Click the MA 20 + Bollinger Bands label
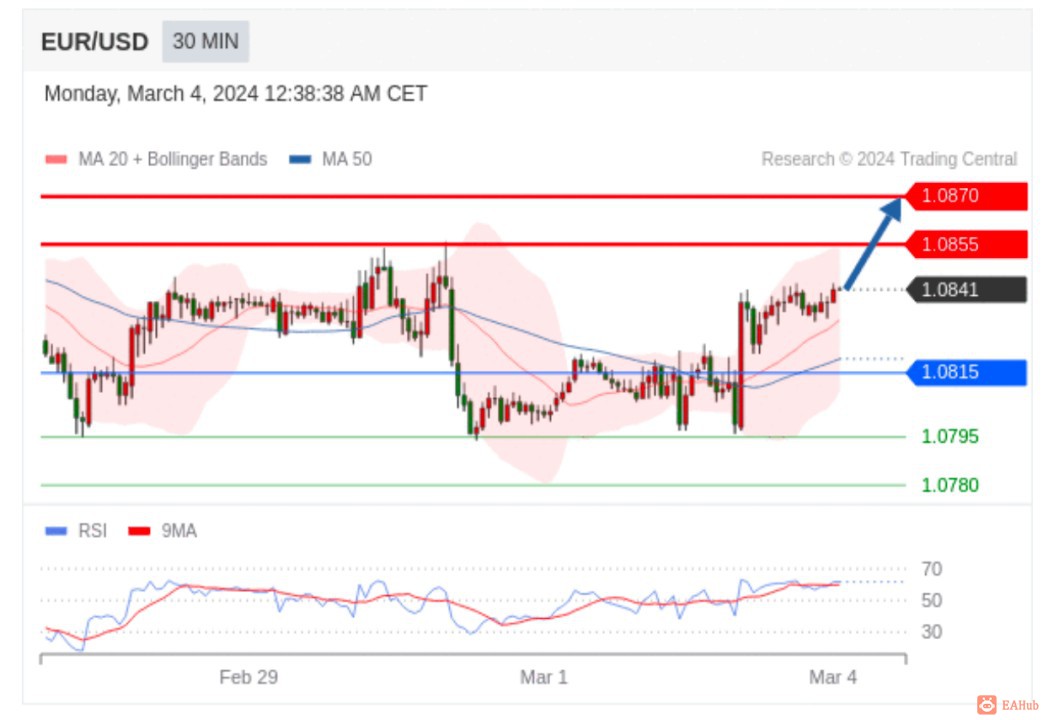This screenshot has height=720, width=1048. pyautogui.click(x=172, y=159)
